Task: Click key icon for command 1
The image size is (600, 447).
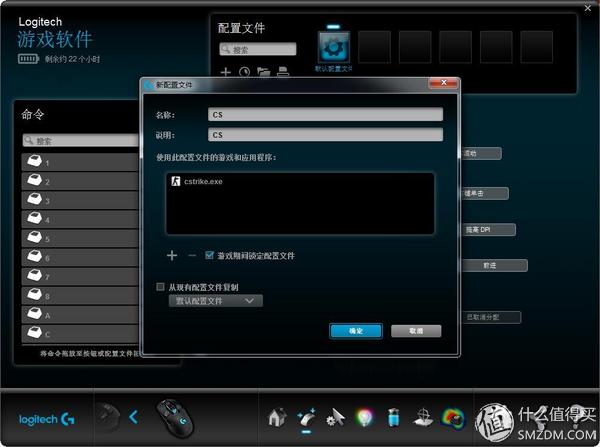Action: (x=34, y=161)
